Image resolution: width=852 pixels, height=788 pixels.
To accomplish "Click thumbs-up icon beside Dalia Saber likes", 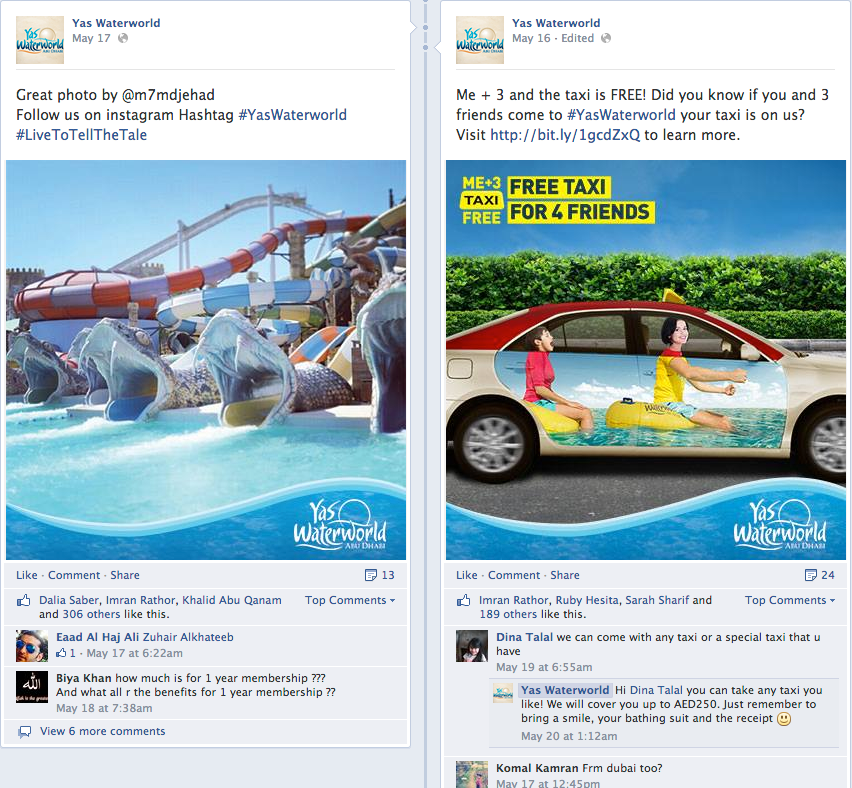I will click(23, 601).
